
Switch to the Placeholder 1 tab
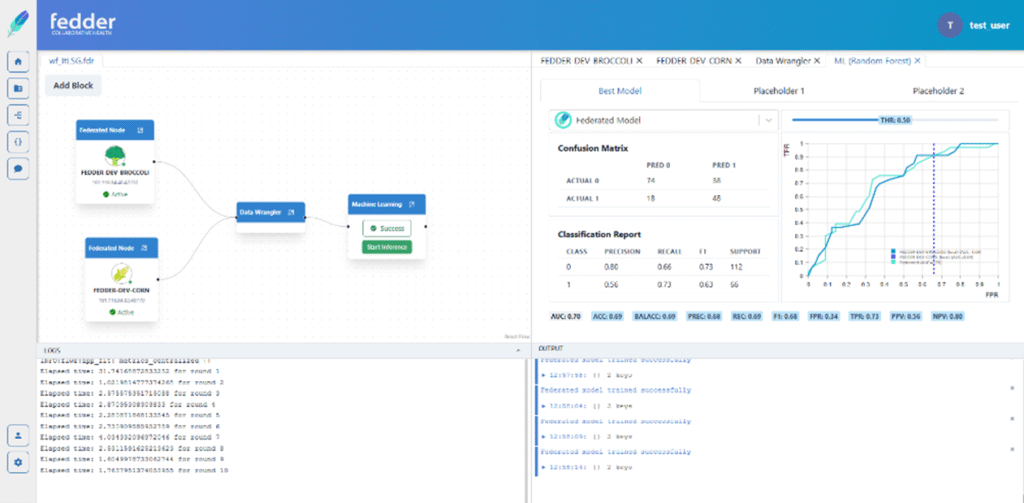778,91
